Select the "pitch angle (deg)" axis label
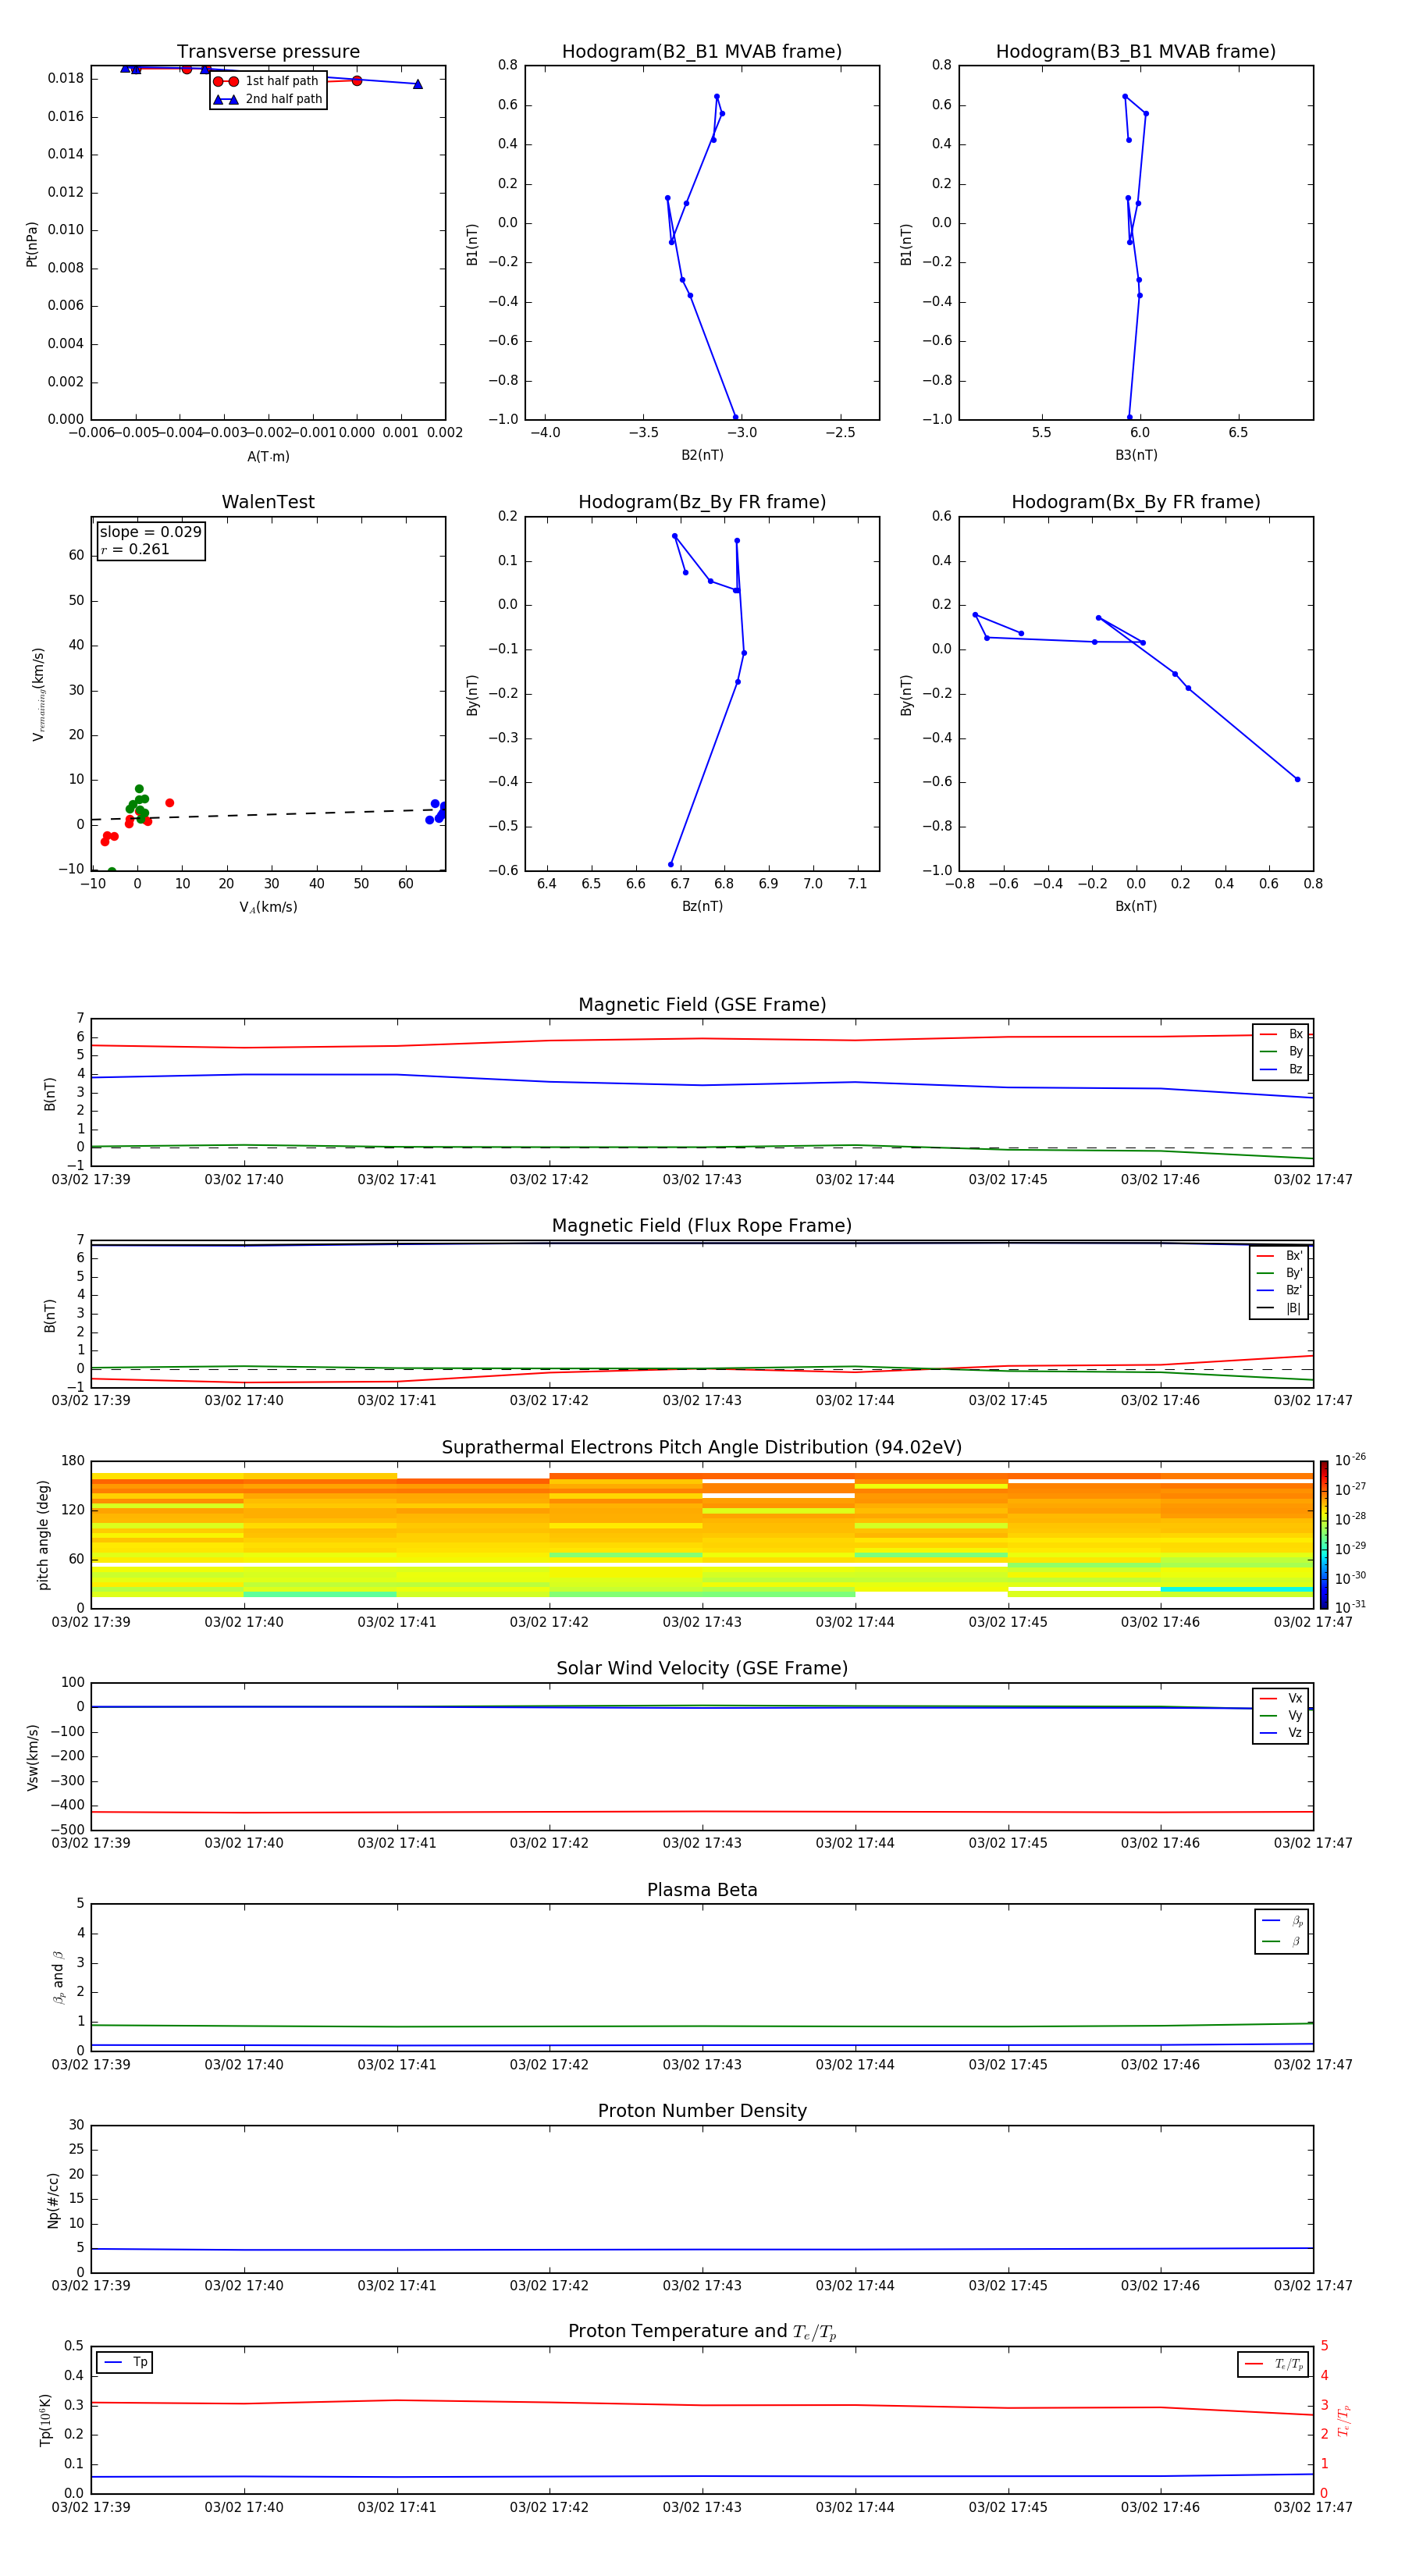The image size is (1405, 2576). [43, 1535]
